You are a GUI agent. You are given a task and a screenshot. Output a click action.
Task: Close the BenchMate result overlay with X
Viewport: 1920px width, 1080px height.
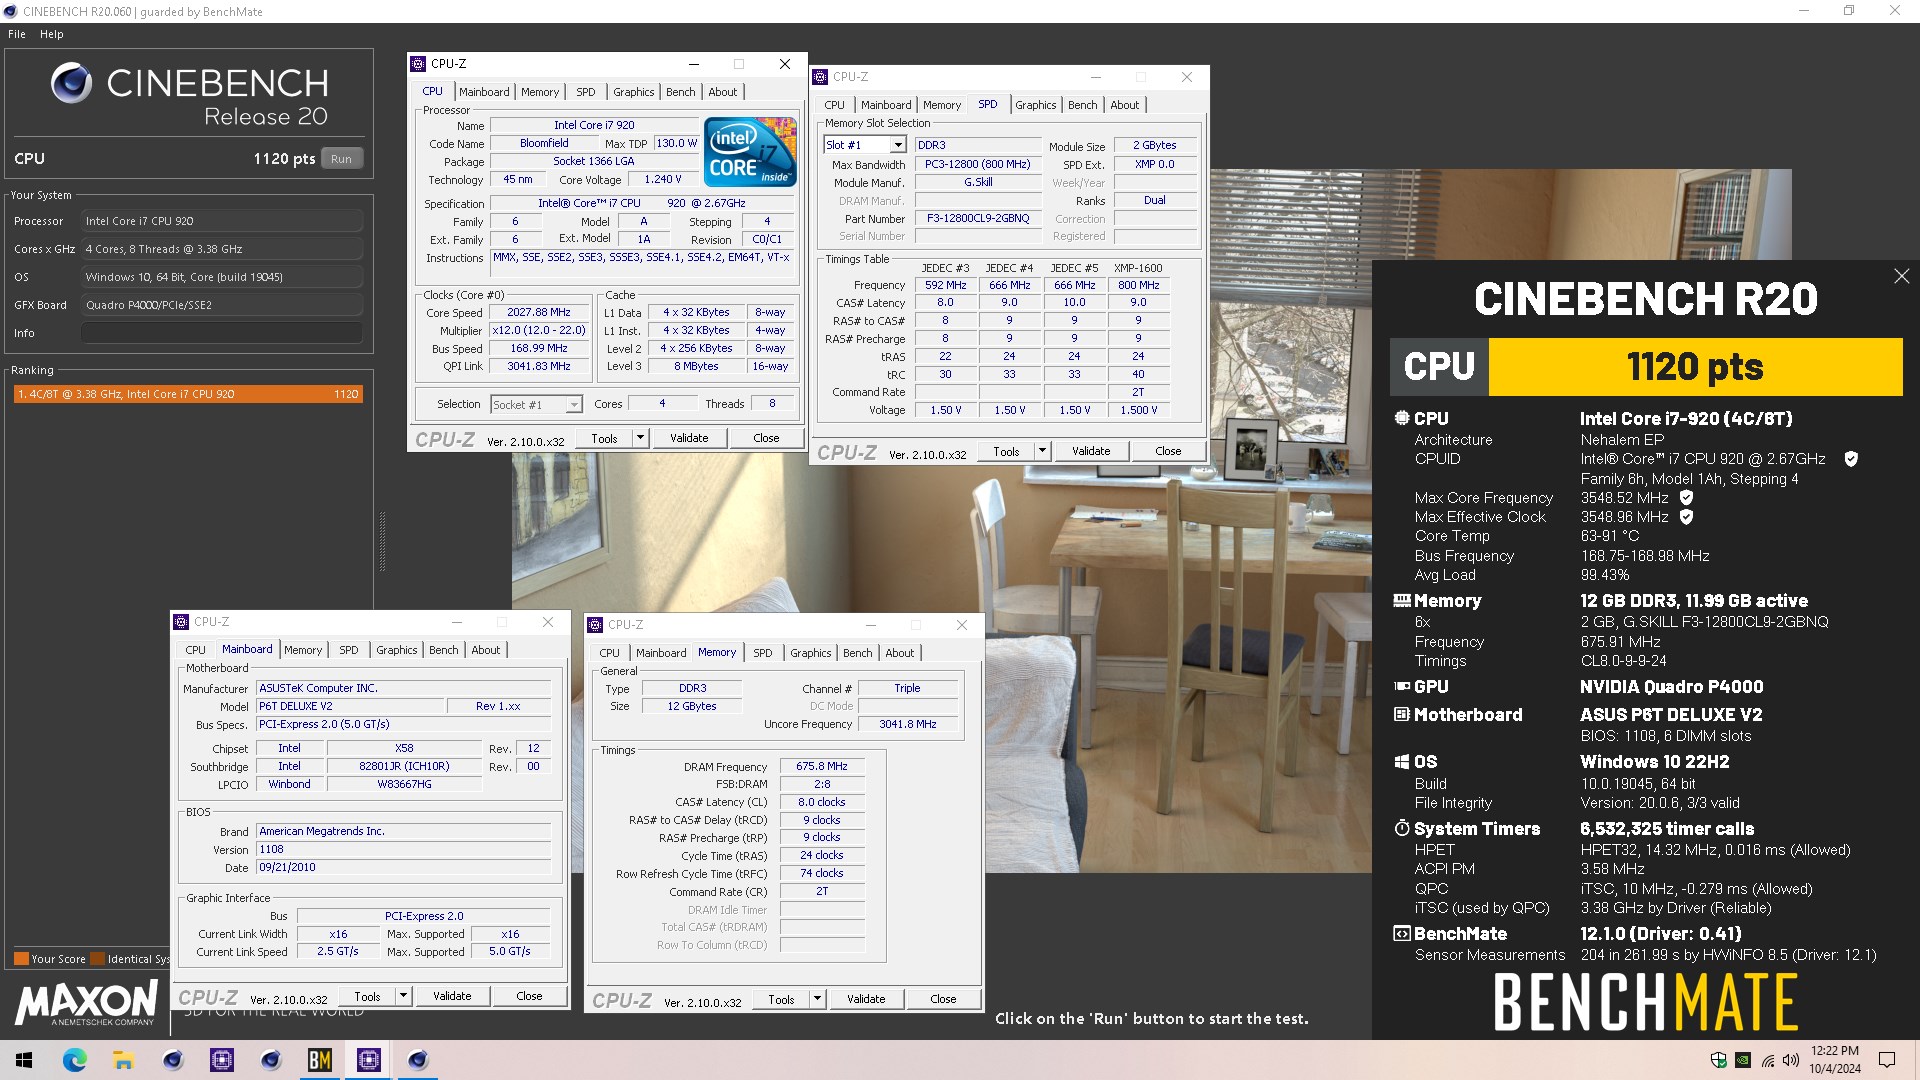[1901, 276]
